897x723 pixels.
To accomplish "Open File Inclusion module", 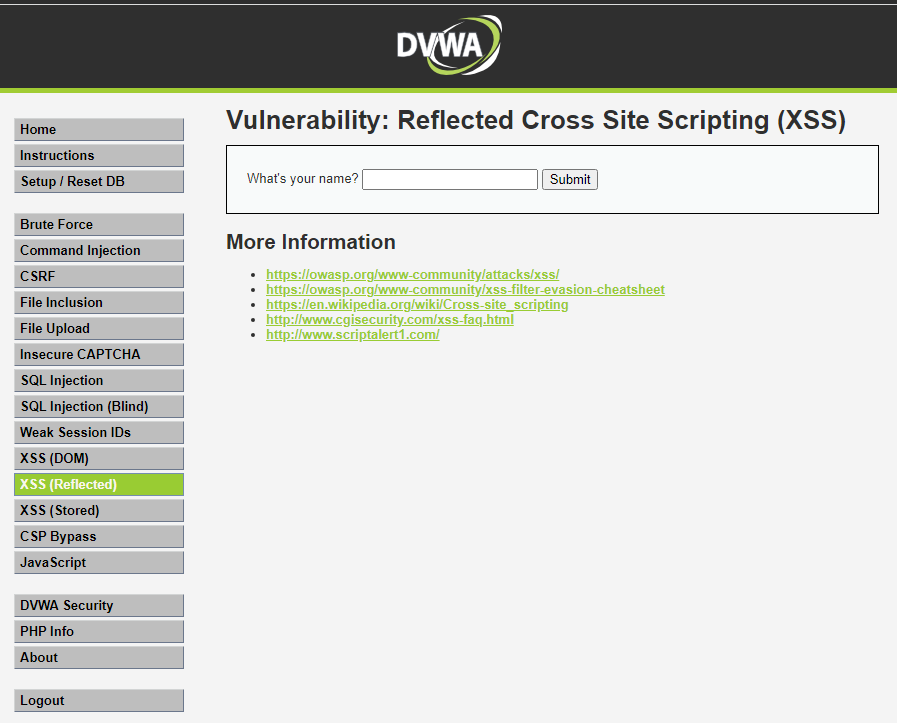I will click(x=99, y=303).
